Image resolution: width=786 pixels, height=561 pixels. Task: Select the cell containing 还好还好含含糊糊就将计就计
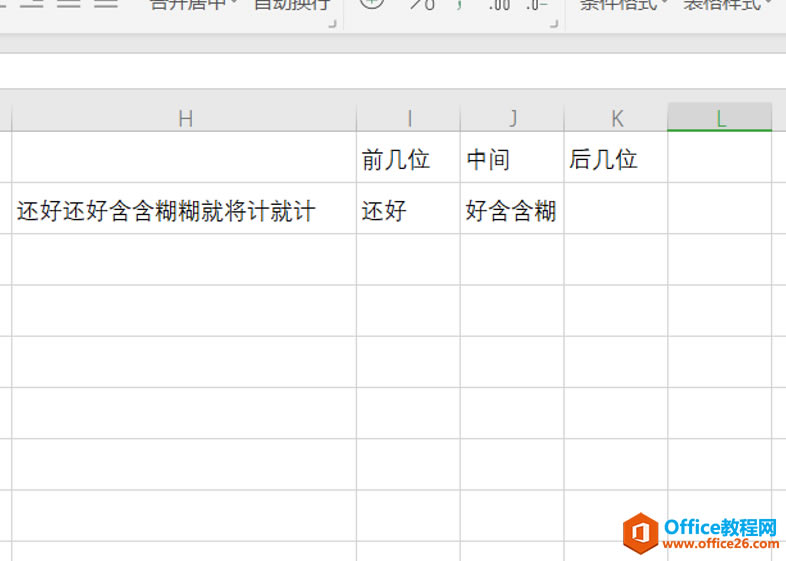pyautogui.click(x=184, y=209)
